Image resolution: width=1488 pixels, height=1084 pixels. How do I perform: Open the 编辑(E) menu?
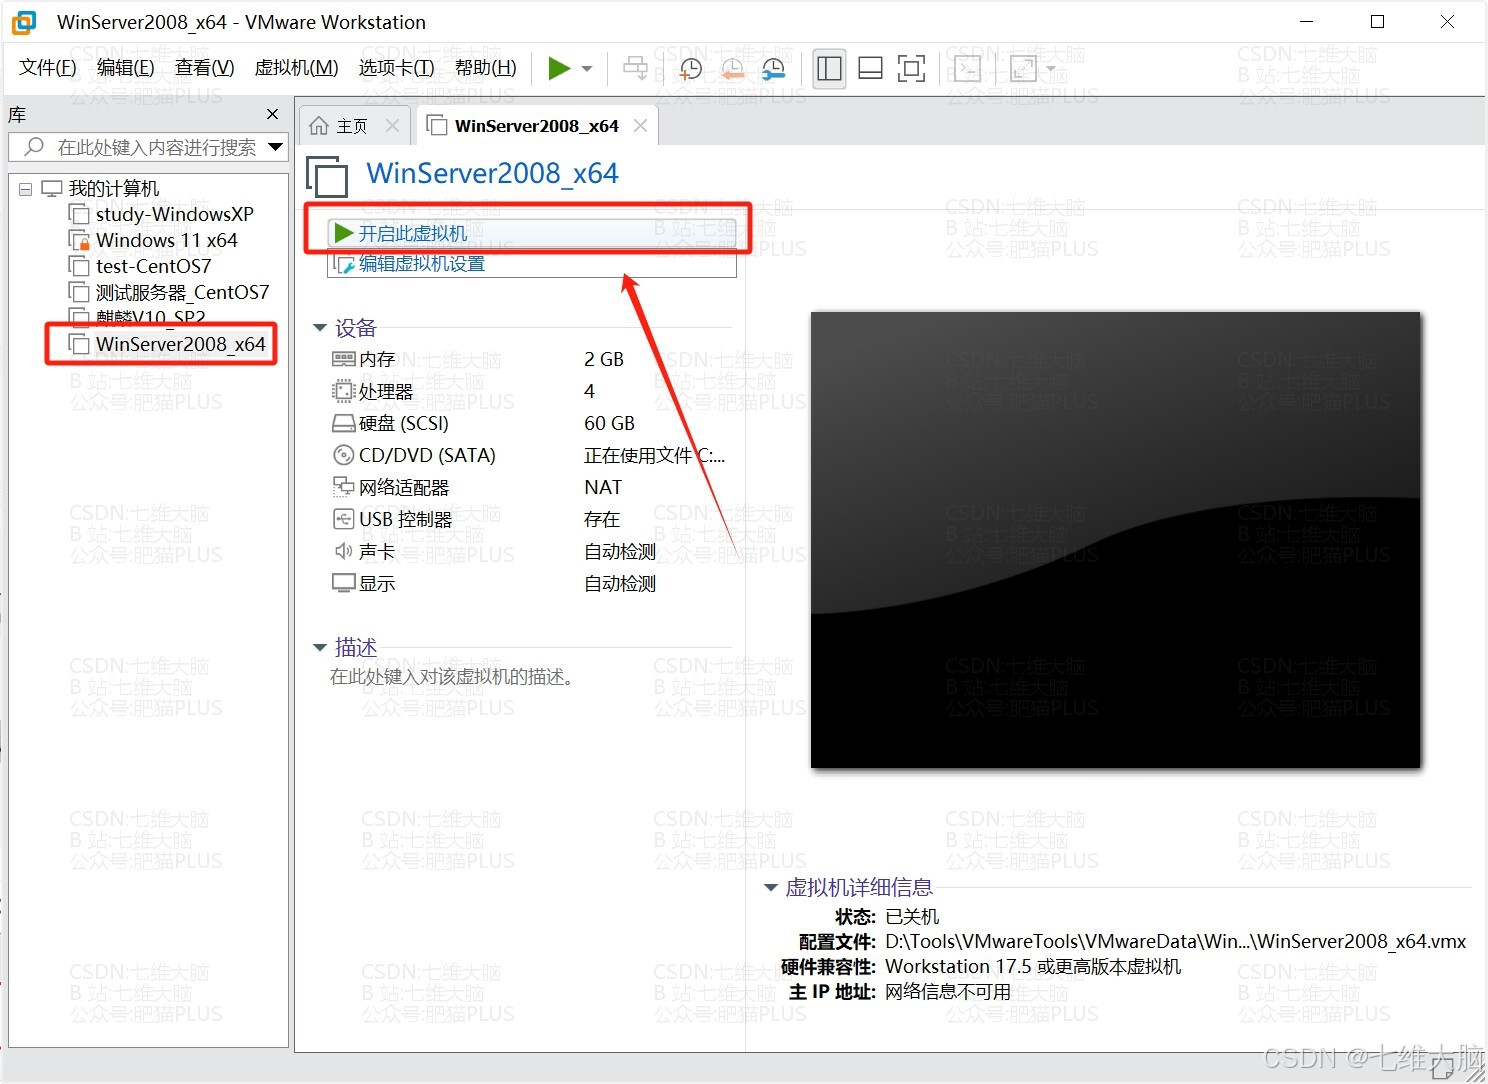point(125,68)
